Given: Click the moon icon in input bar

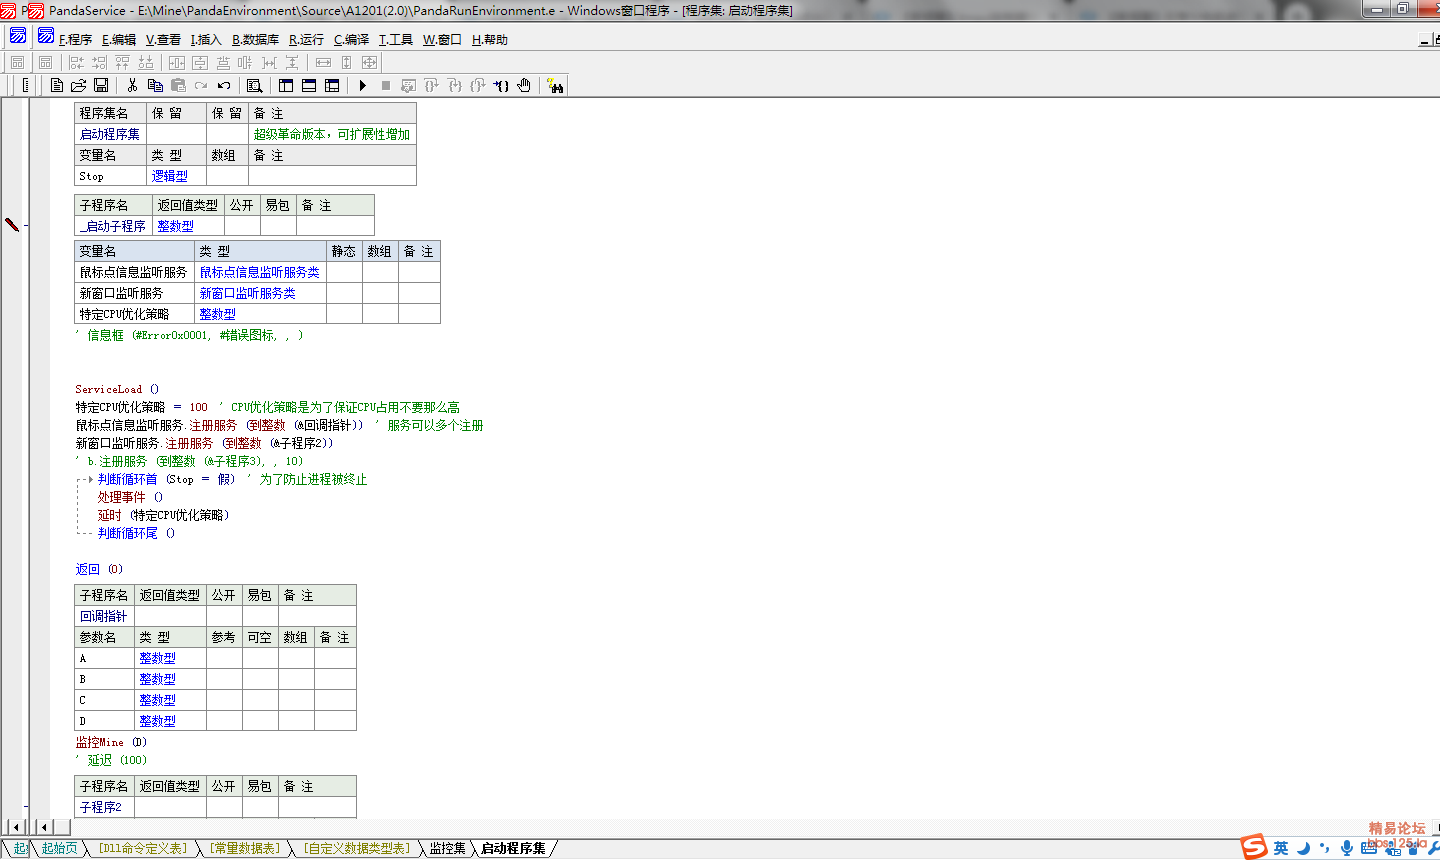Looking at the screenshot, I should (1303, 848).
